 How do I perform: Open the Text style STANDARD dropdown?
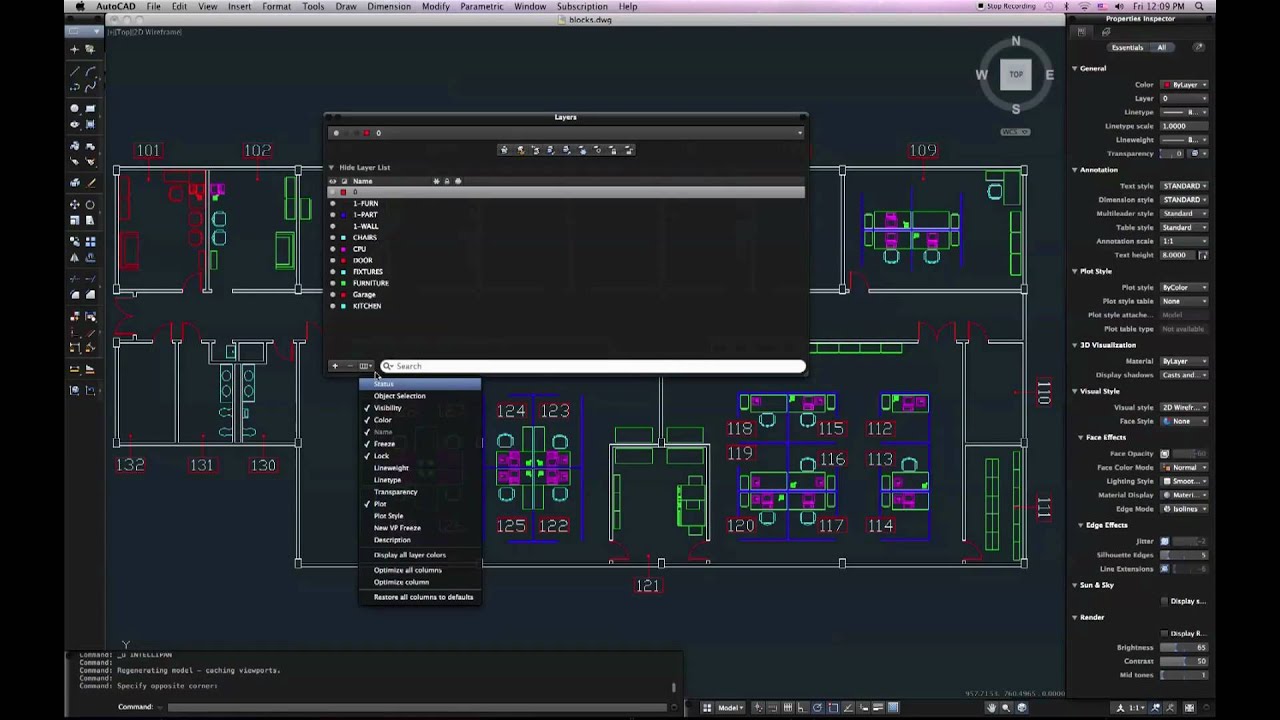point(1185,186)
